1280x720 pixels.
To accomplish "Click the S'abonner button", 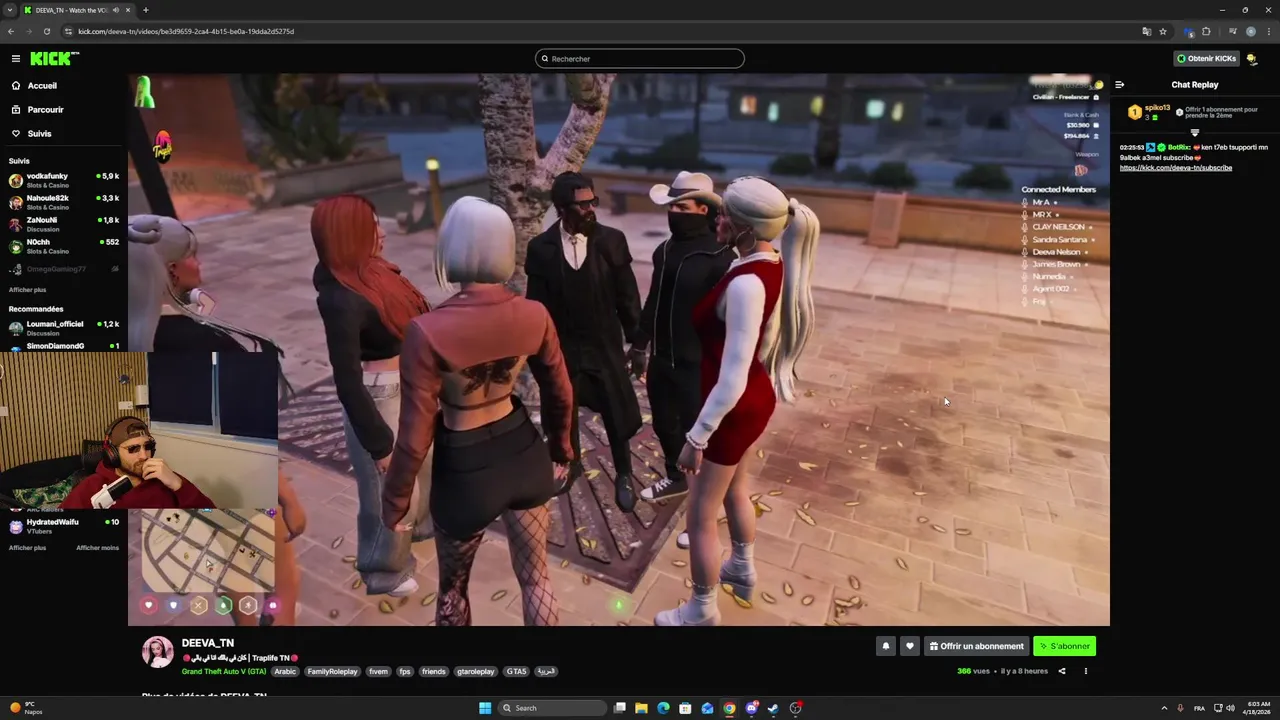I will 1064,646.
